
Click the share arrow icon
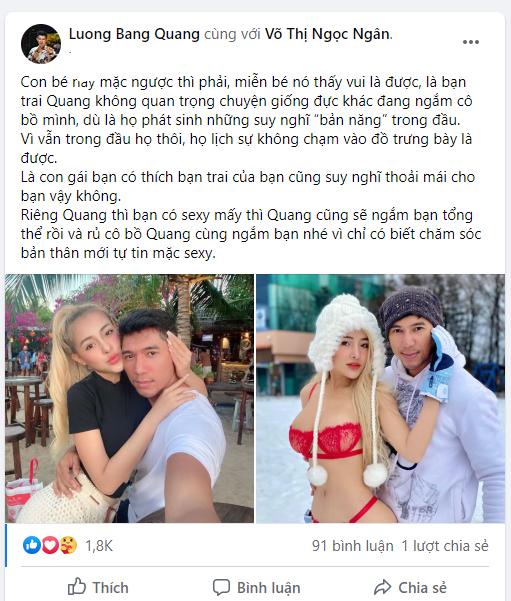(383, 587)
